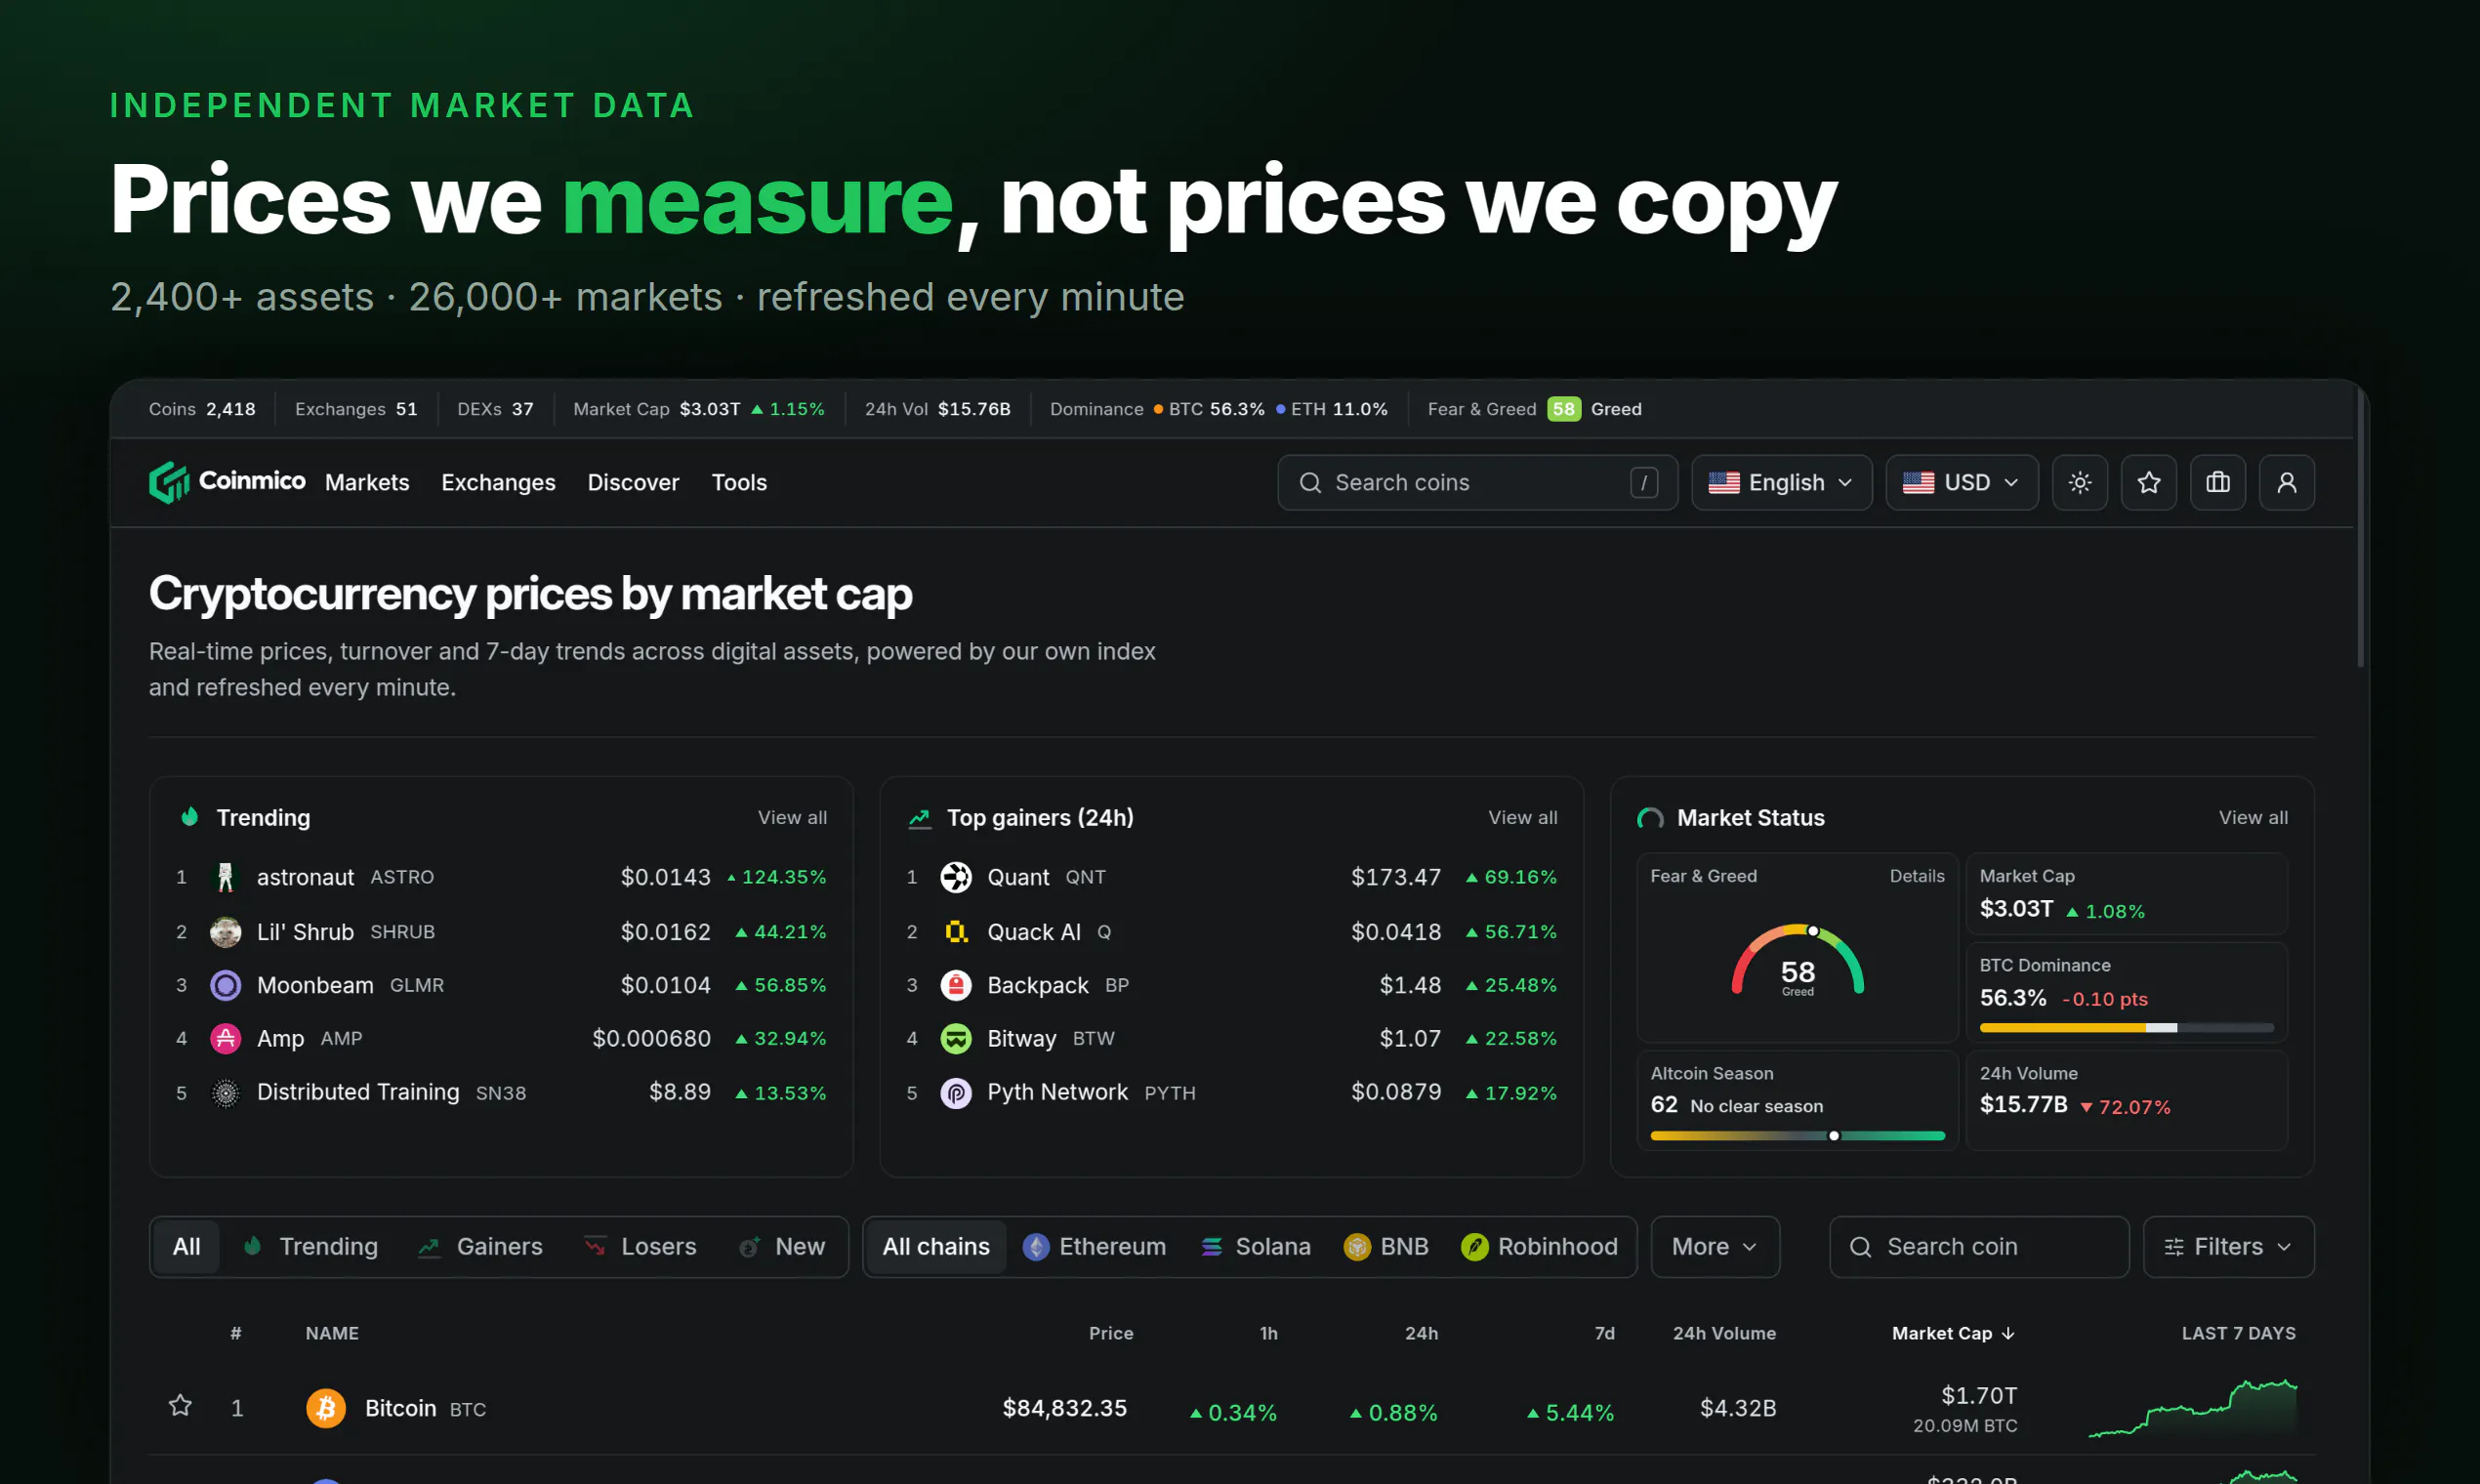Open the Tools menu
Screen dimensions: 2480x1484
click(x=739, y=483)
